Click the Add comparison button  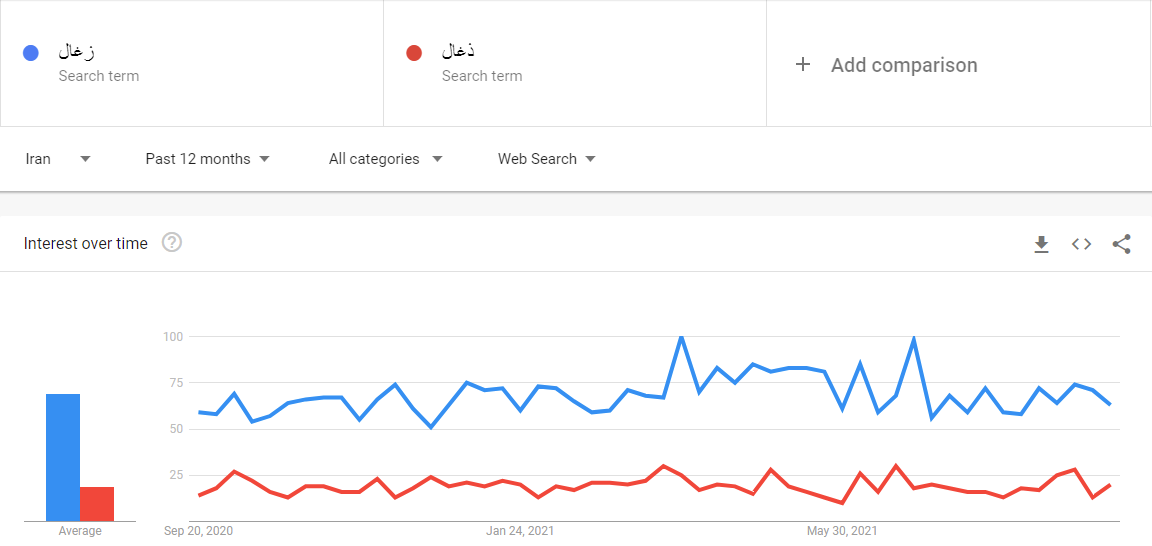[903, 65]
